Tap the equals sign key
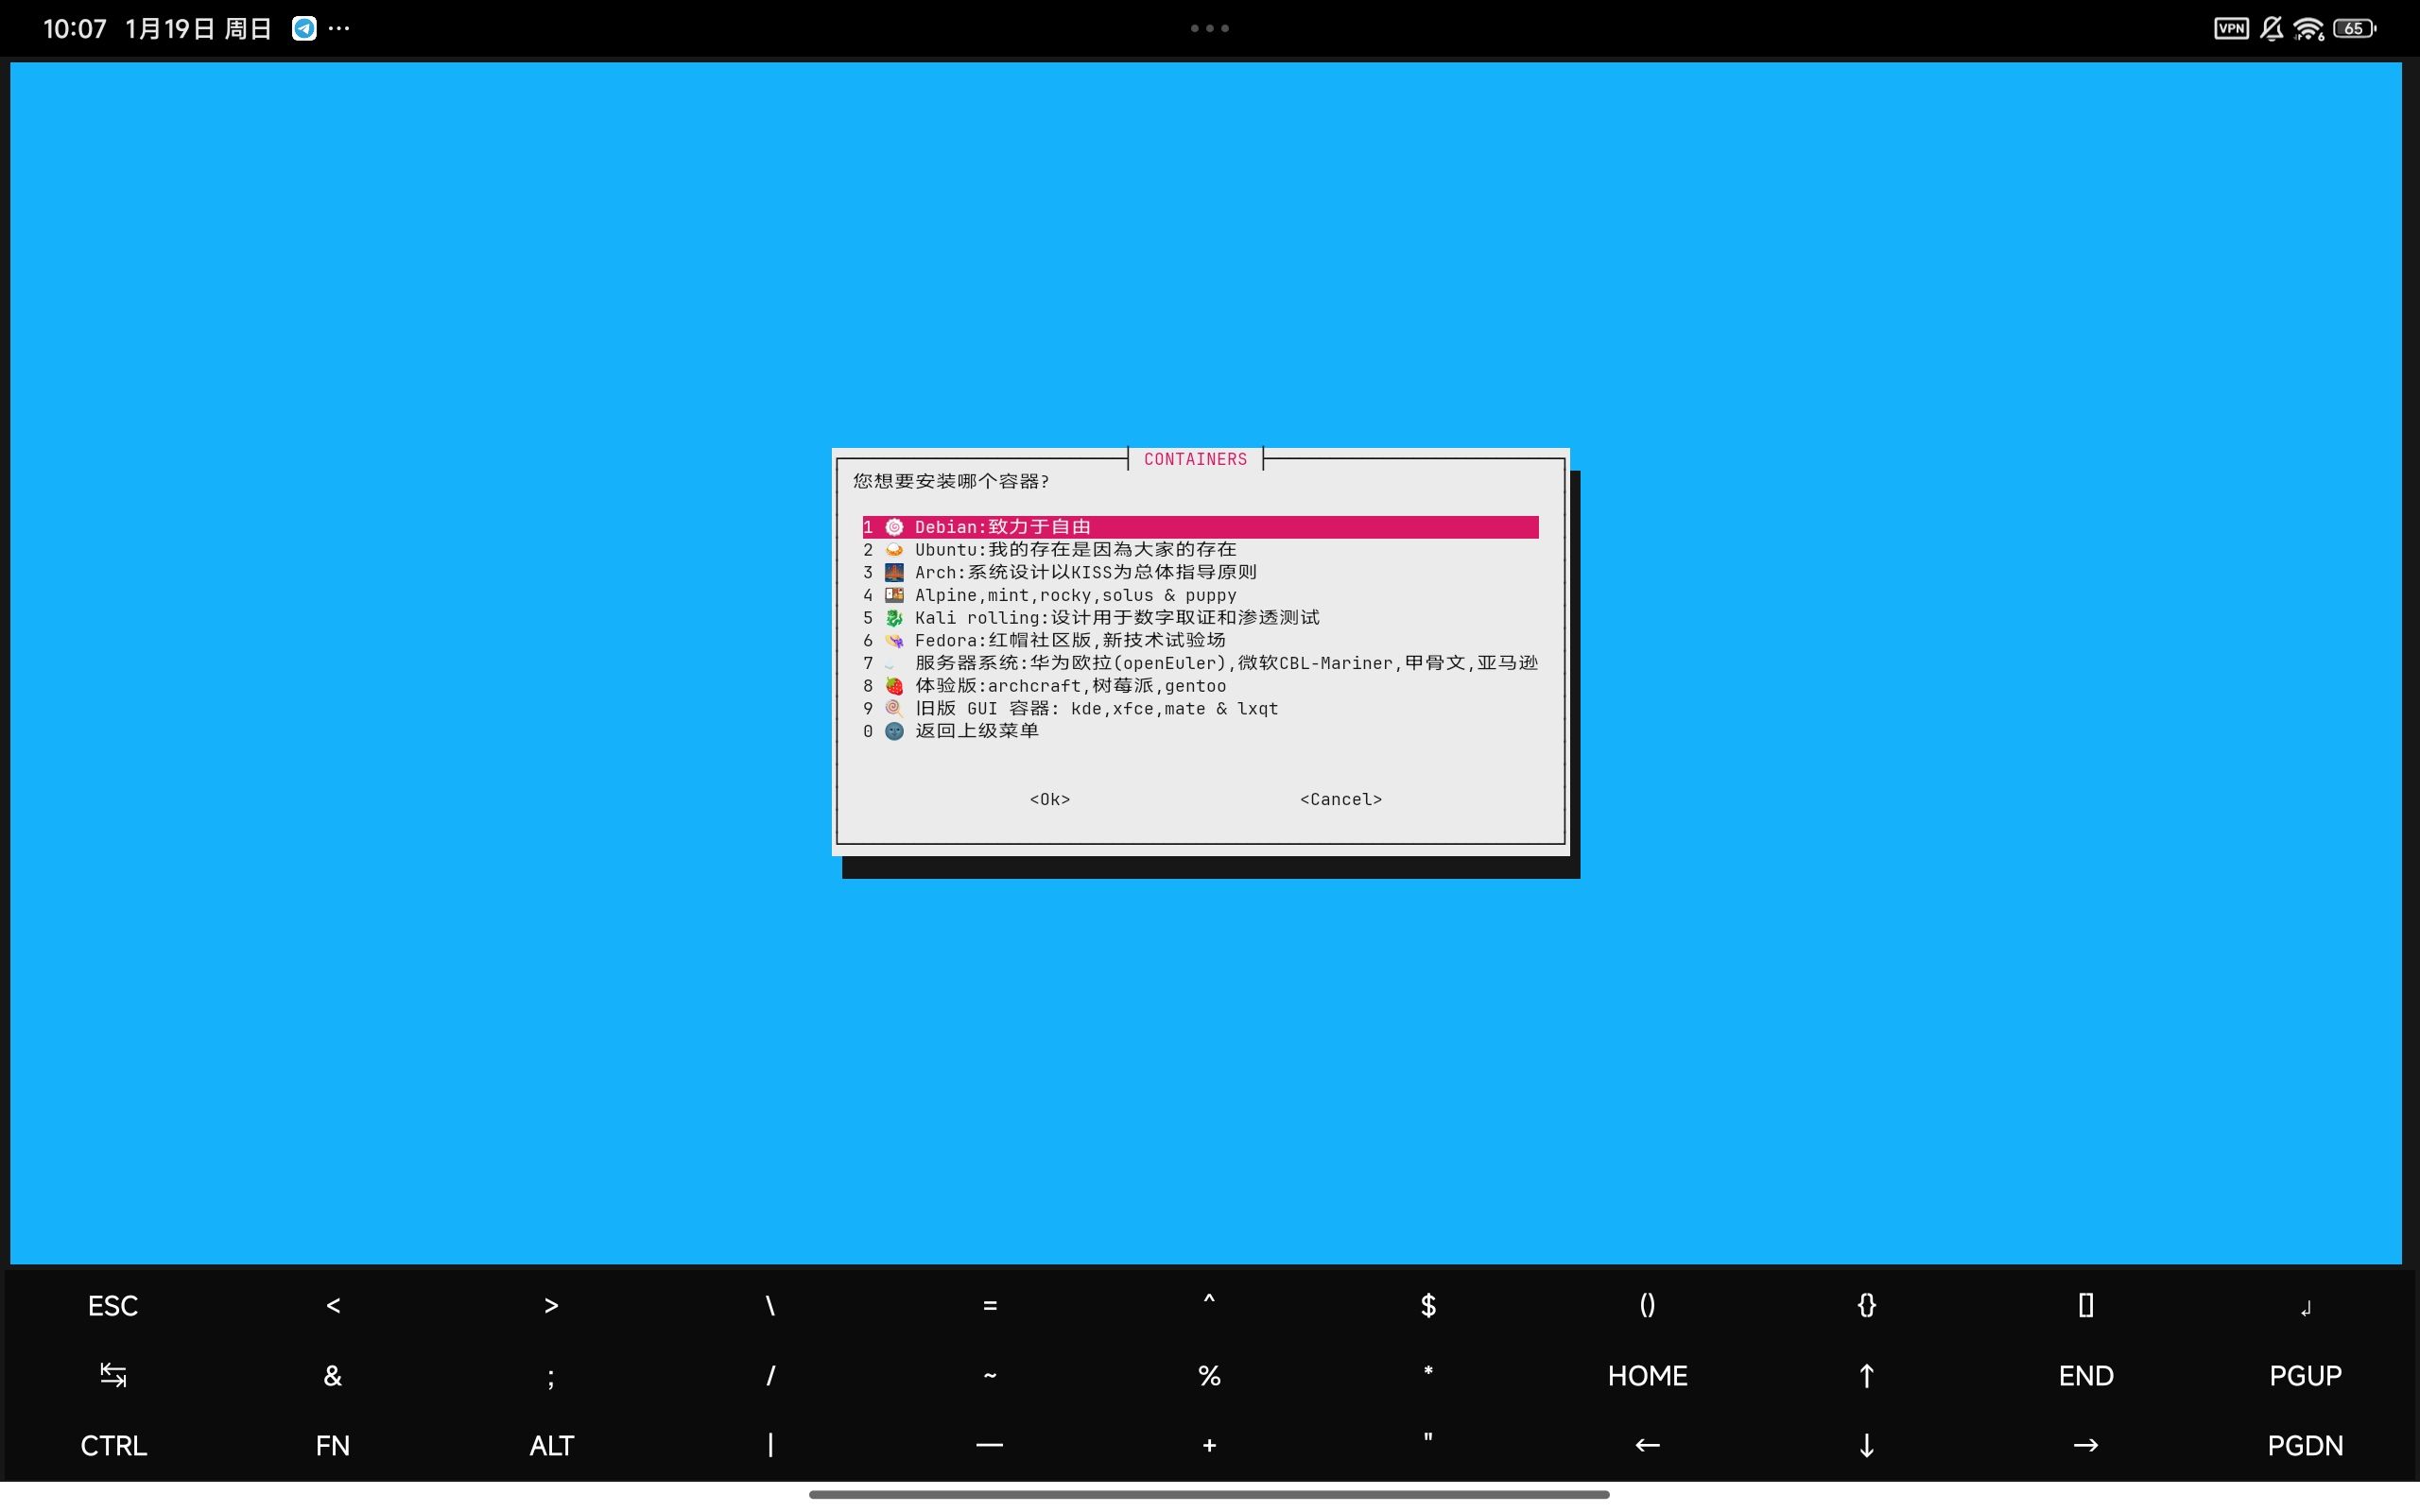 990,1306
